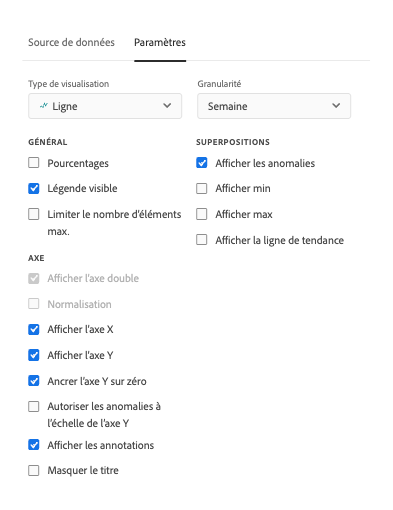Enable Afficher min overlay
Screen dimensions: 393x510
point(202,188)
